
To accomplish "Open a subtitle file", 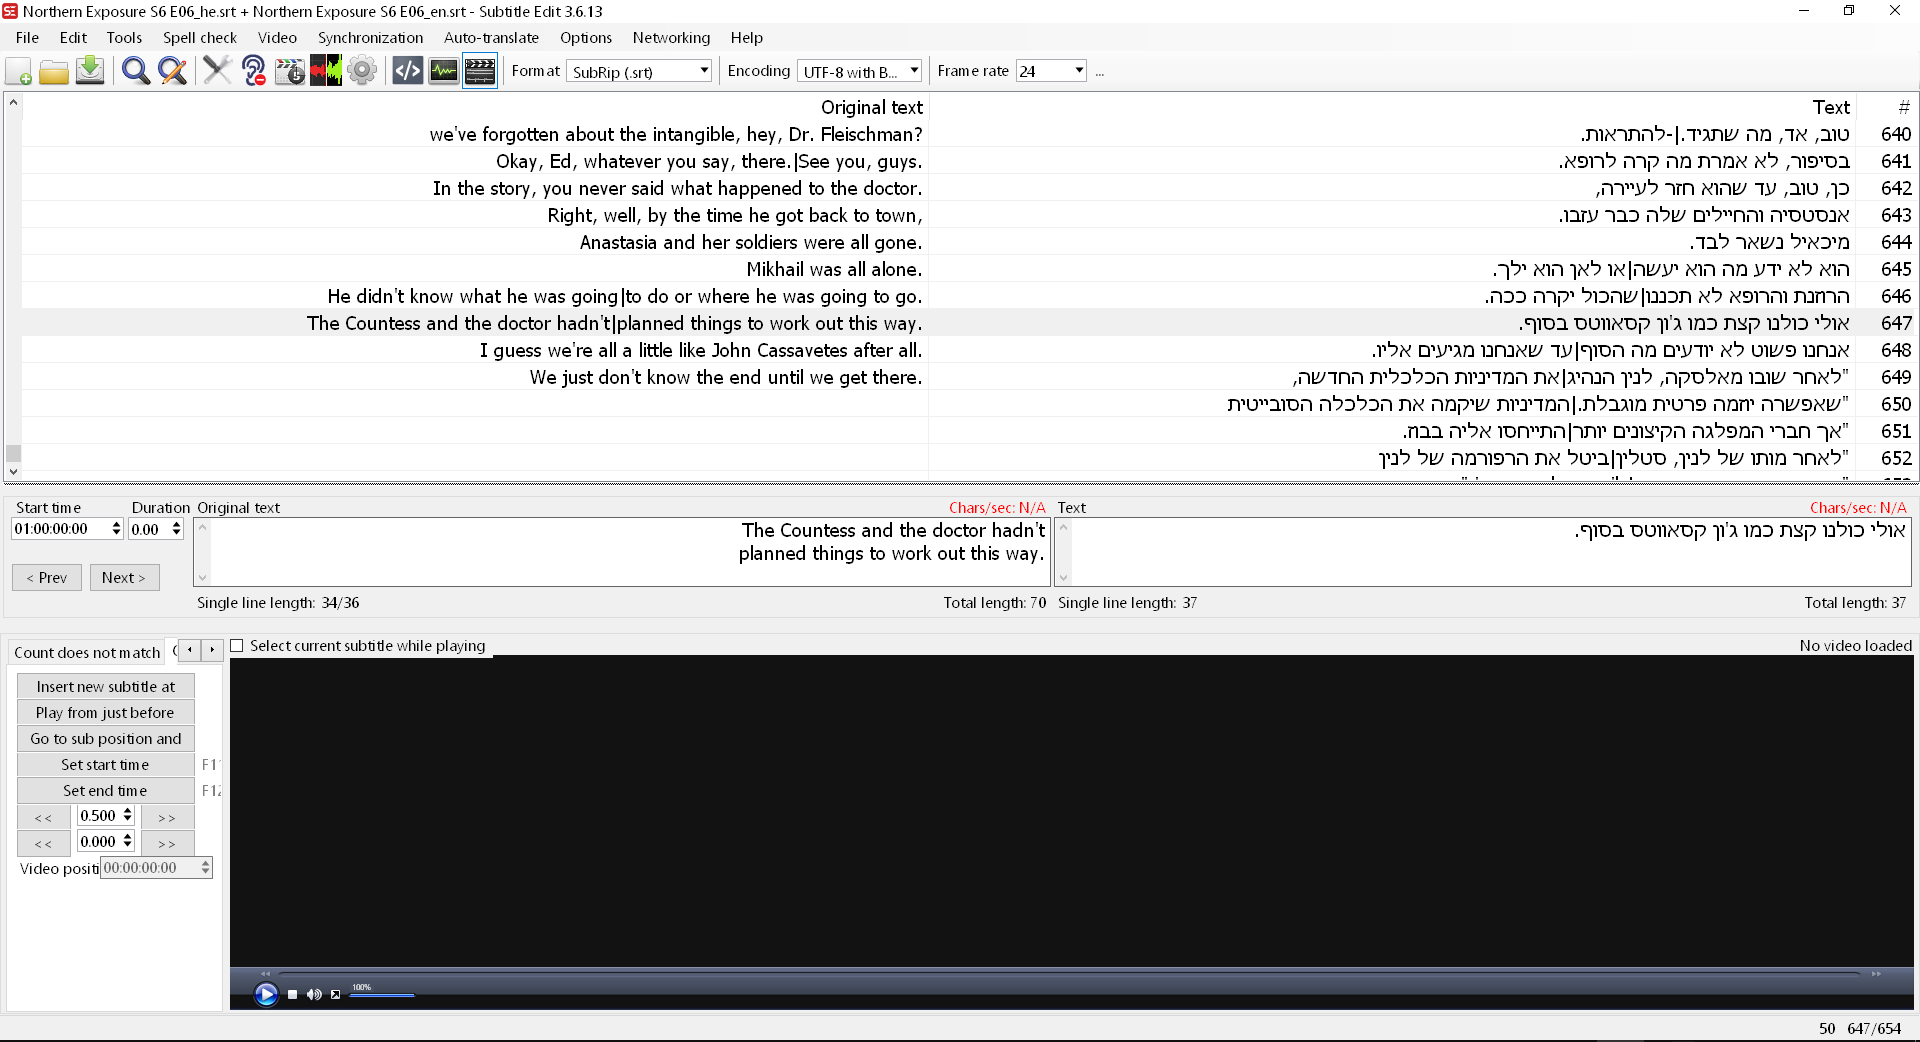I will pos(53,71).
